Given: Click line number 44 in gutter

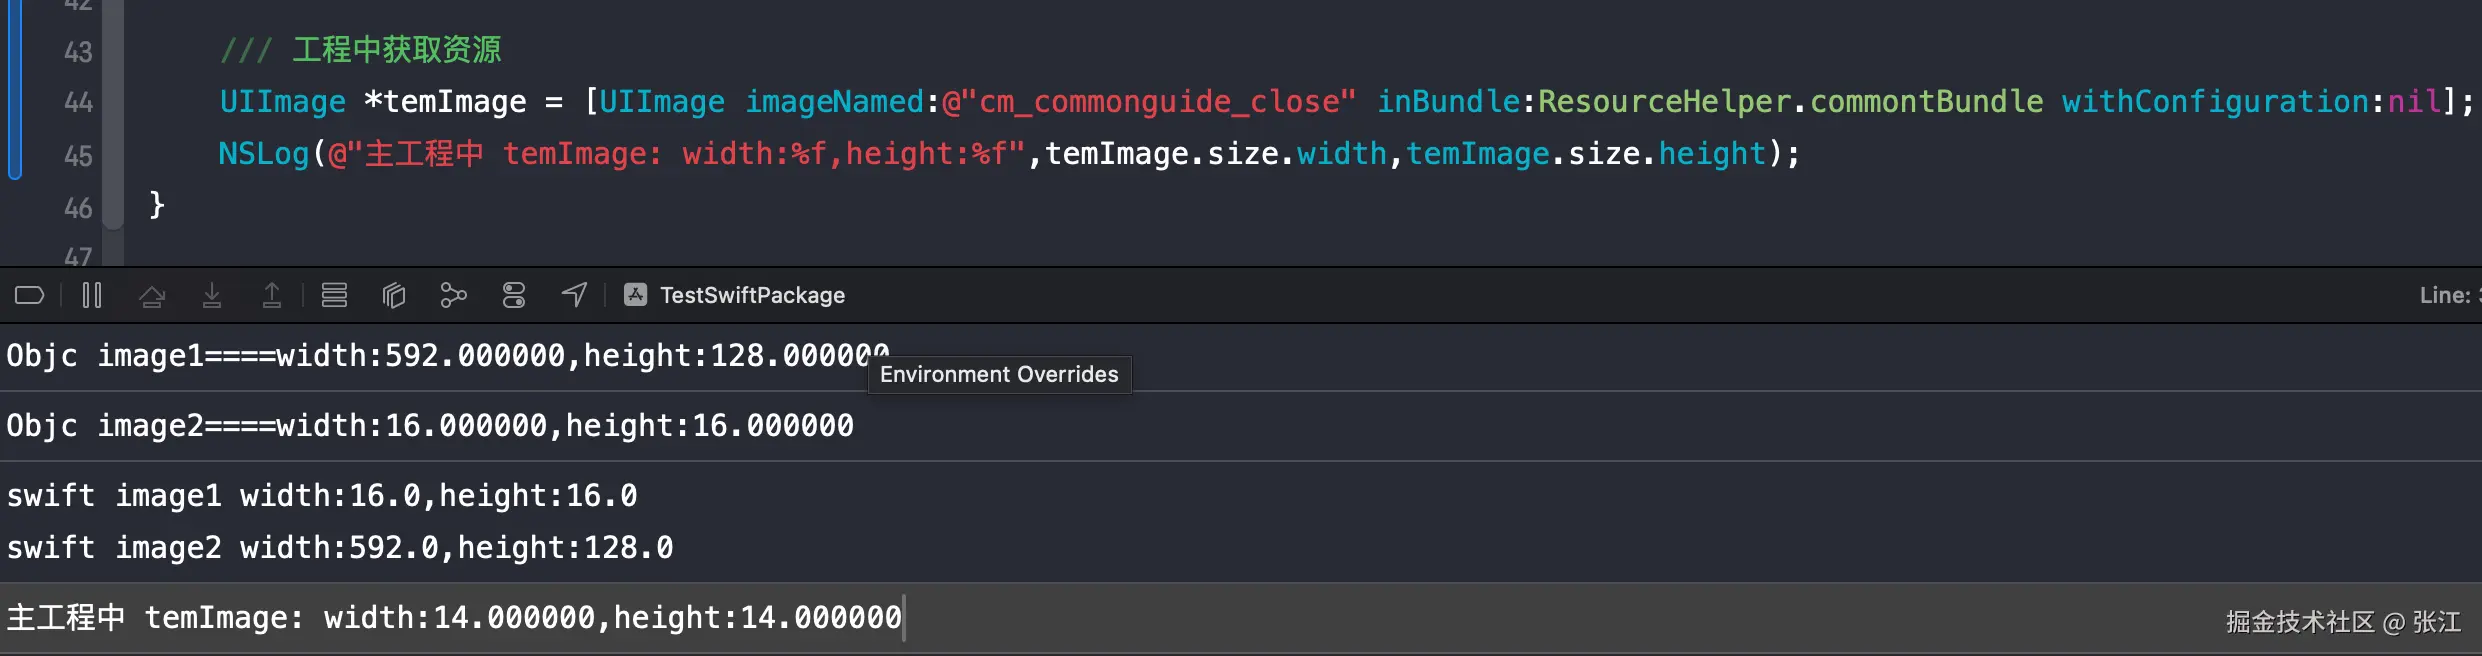Looking at the screenshot, I should coord(78,102).
